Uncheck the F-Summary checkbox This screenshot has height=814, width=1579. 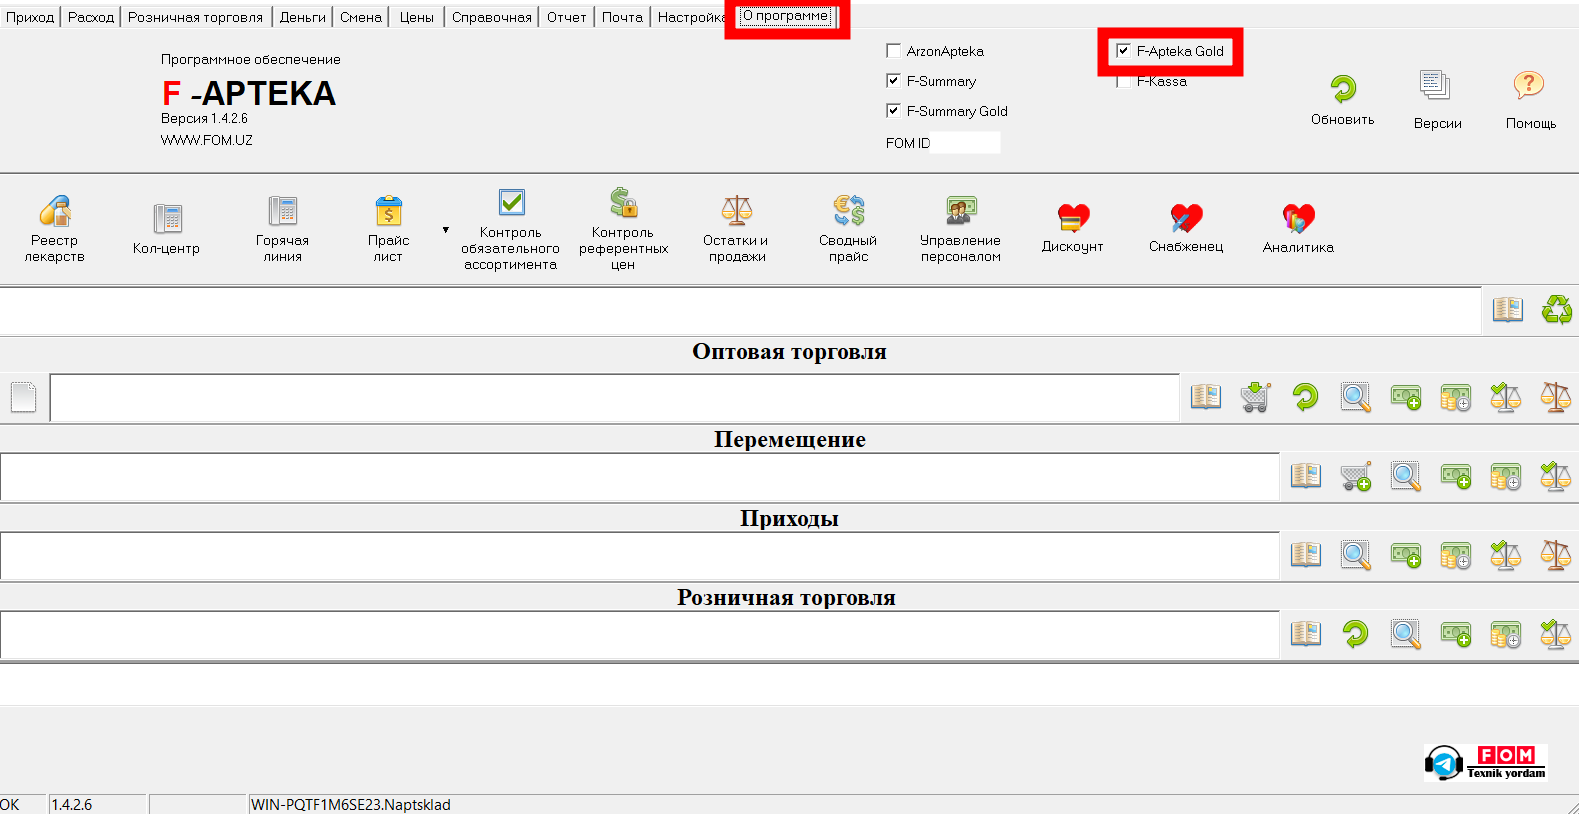[894, 80]
